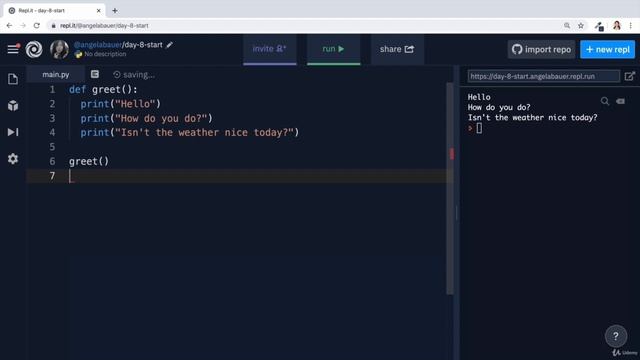640x360 pixels.
Task: Search the console output
Action: [x=604, y=101]
